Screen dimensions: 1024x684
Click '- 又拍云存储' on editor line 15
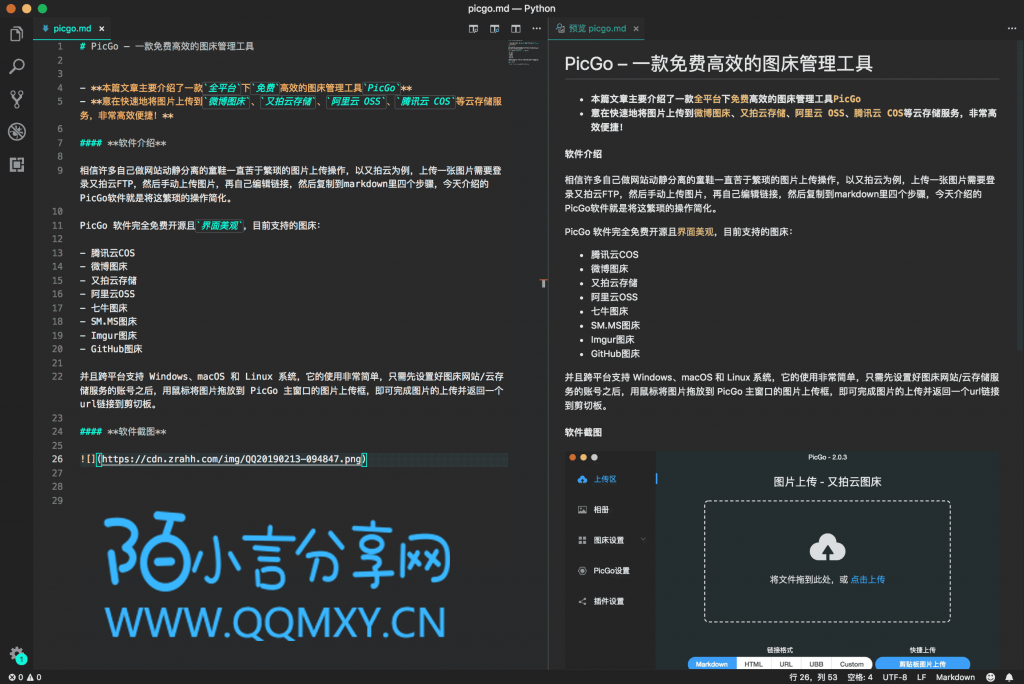(x=108, y=280)
